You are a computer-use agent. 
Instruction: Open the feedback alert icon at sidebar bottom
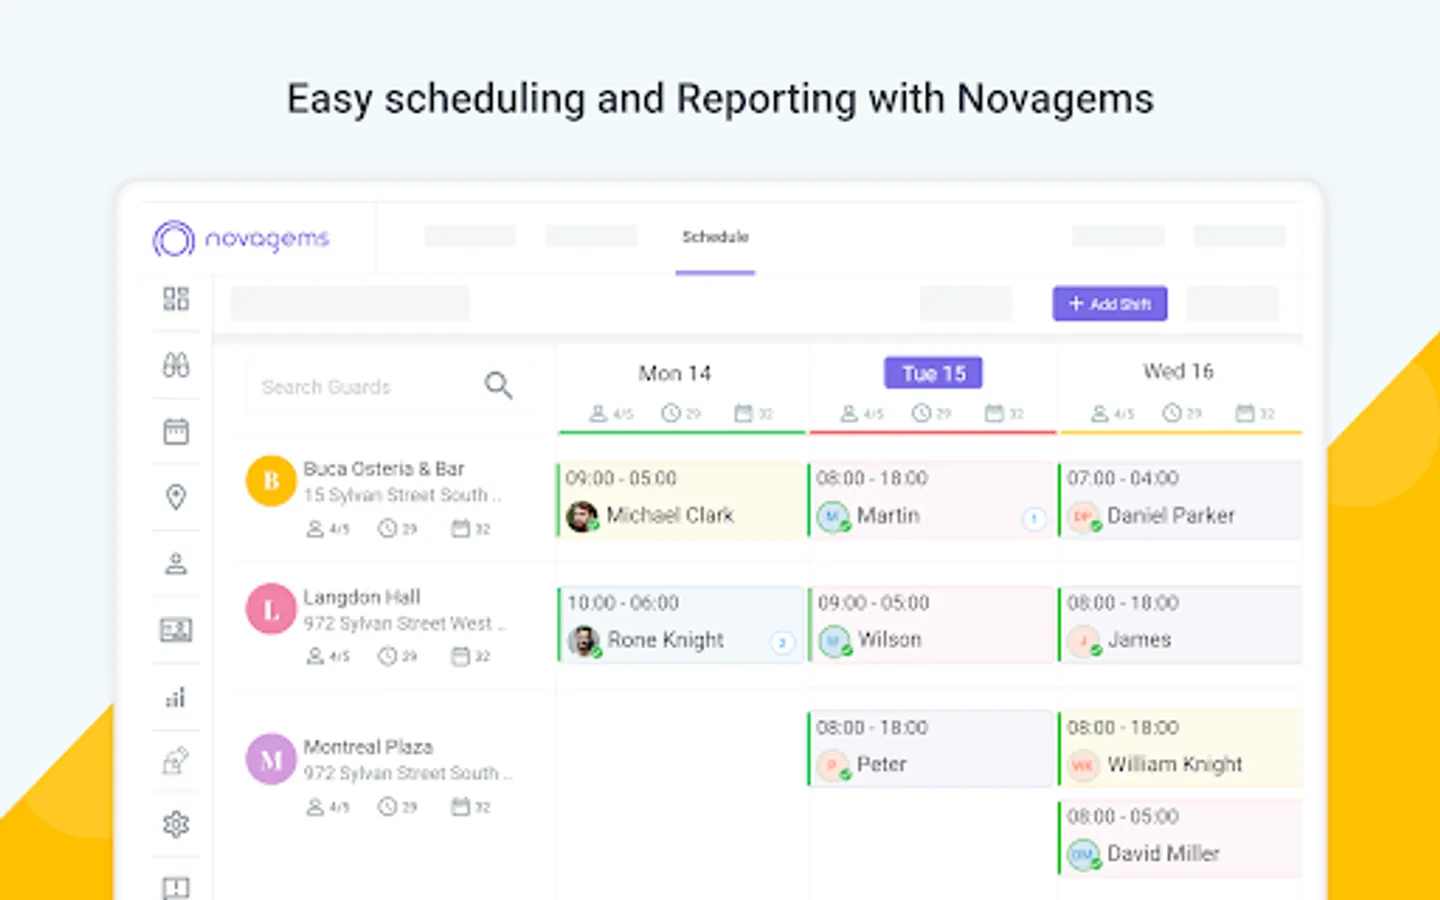tap(176, 887)
